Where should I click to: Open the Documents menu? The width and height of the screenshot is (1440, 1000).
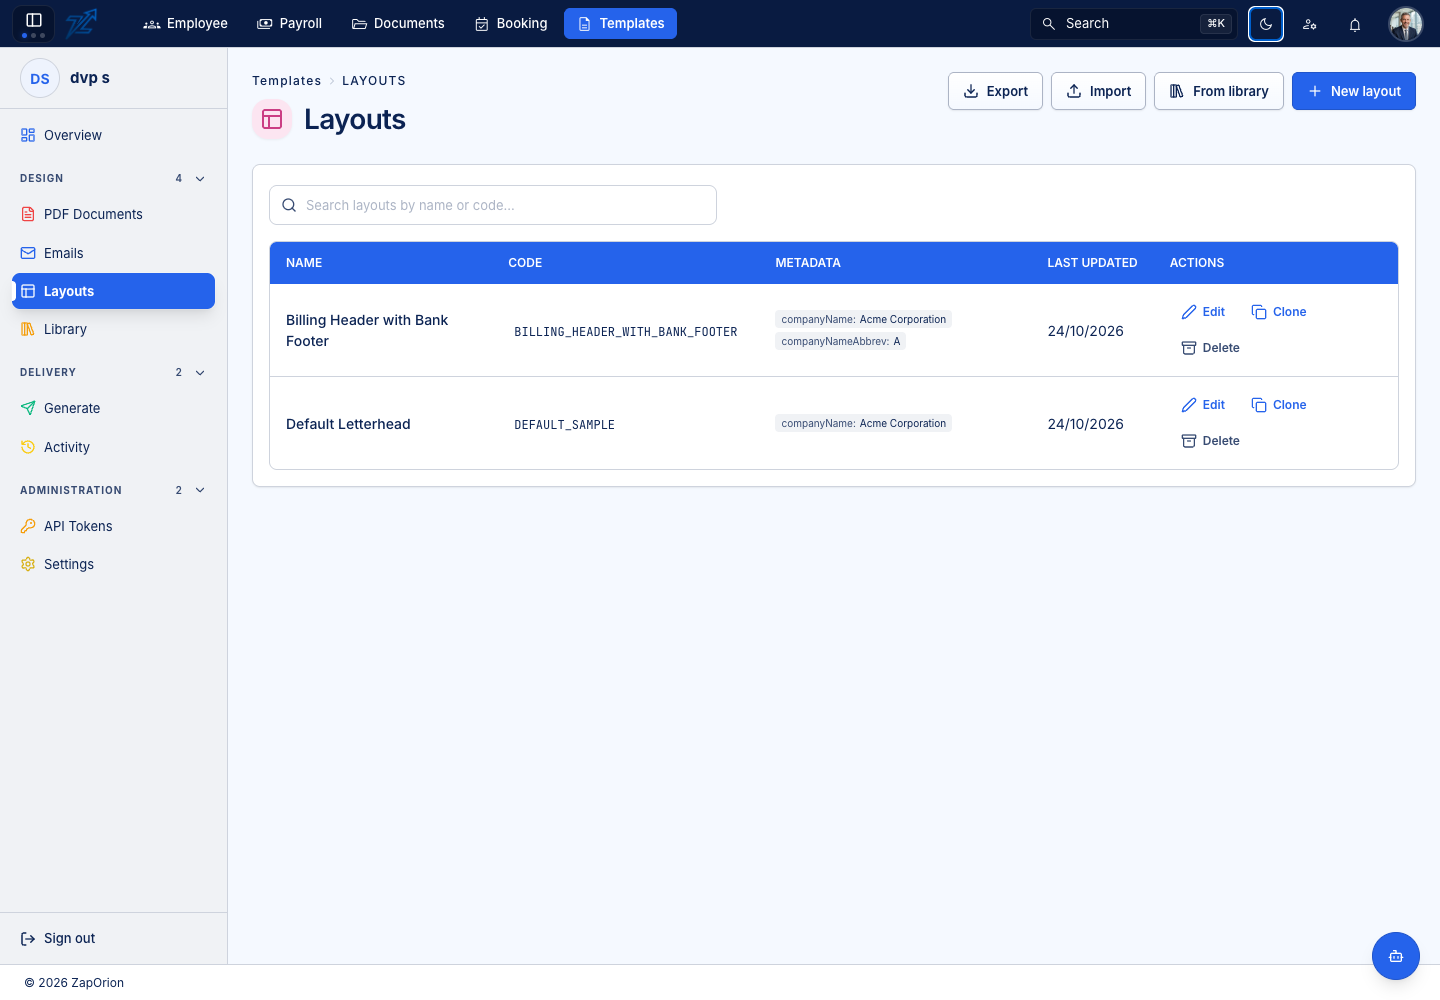click(398, 24)
